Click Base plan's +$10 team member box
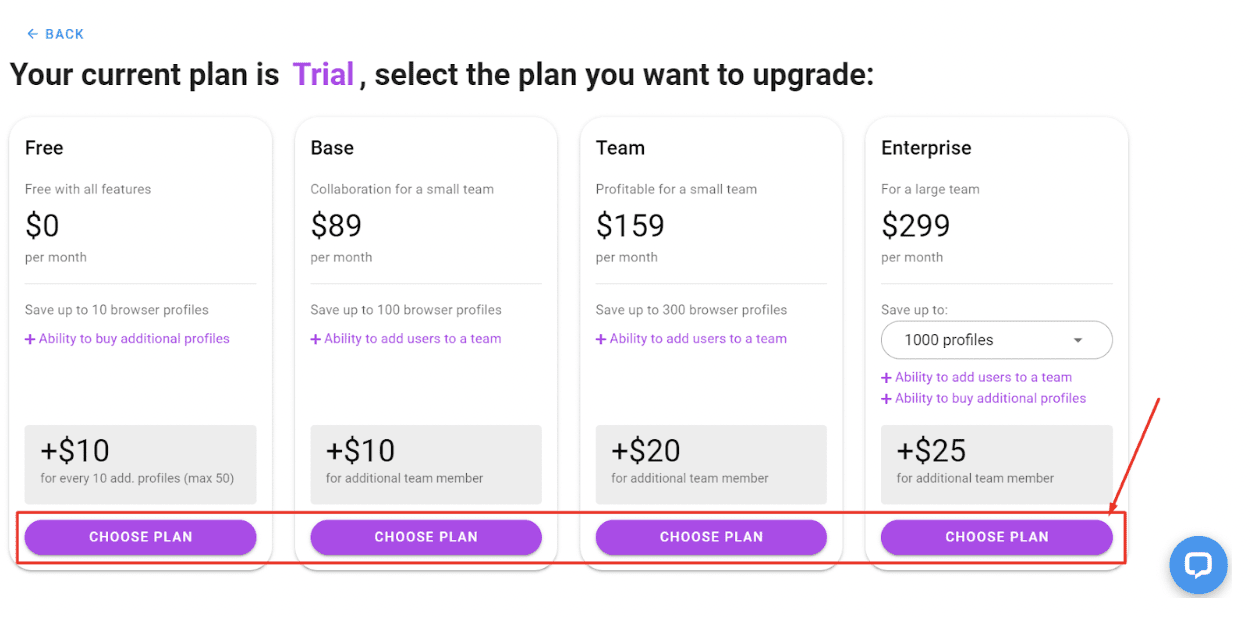 click(x=426, y=464)
